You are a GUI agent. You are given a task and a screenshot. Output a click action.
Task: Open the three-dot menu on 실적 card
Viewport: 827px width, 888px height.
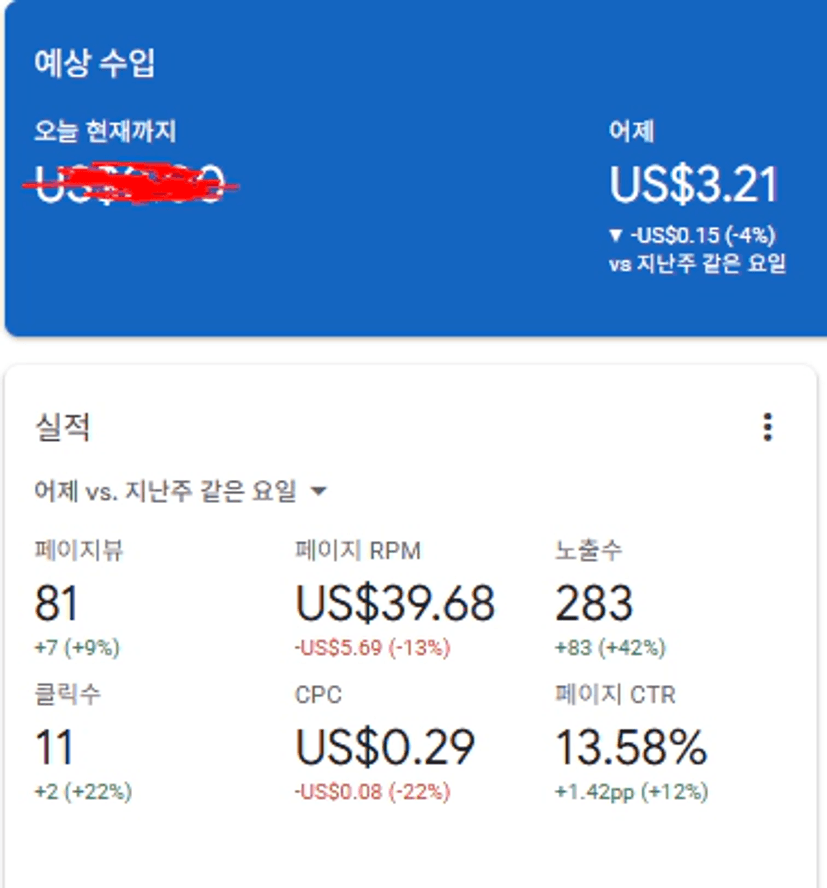tap(767, 428)
